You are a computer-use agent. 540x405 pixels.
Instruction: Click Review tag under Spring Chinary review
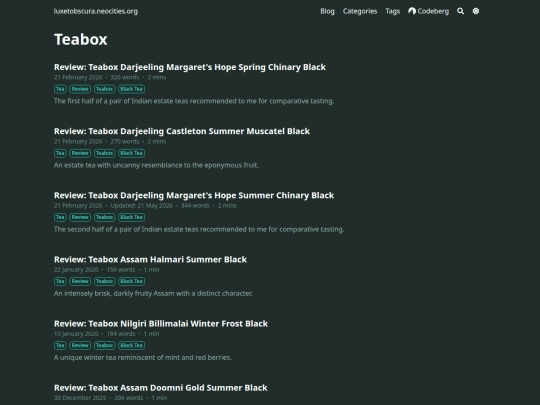80,89
